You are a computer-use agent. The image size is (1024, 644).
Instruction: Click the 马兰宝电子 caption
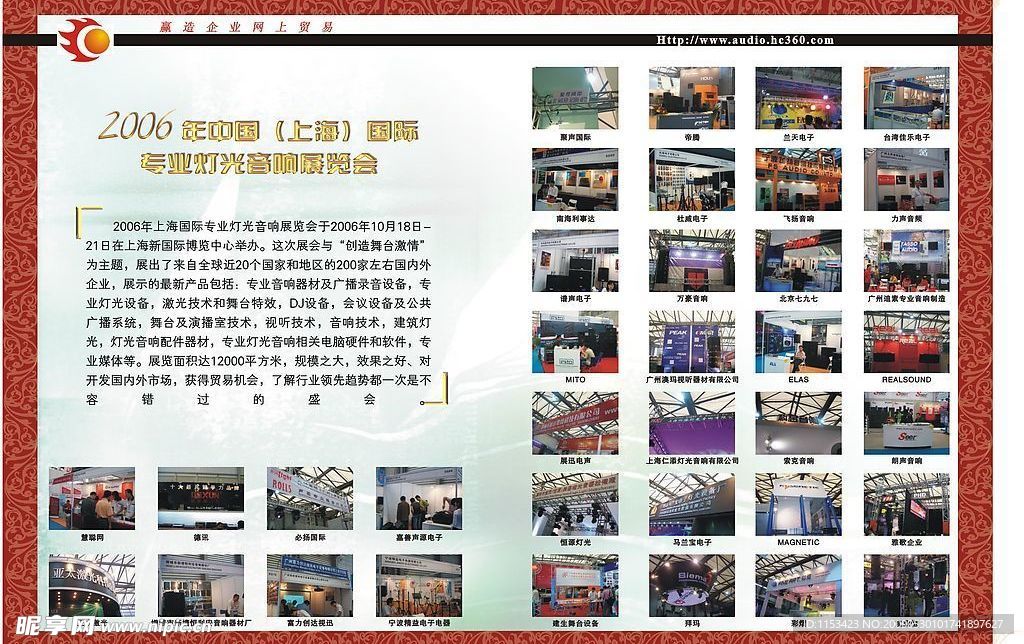[692, 542]
